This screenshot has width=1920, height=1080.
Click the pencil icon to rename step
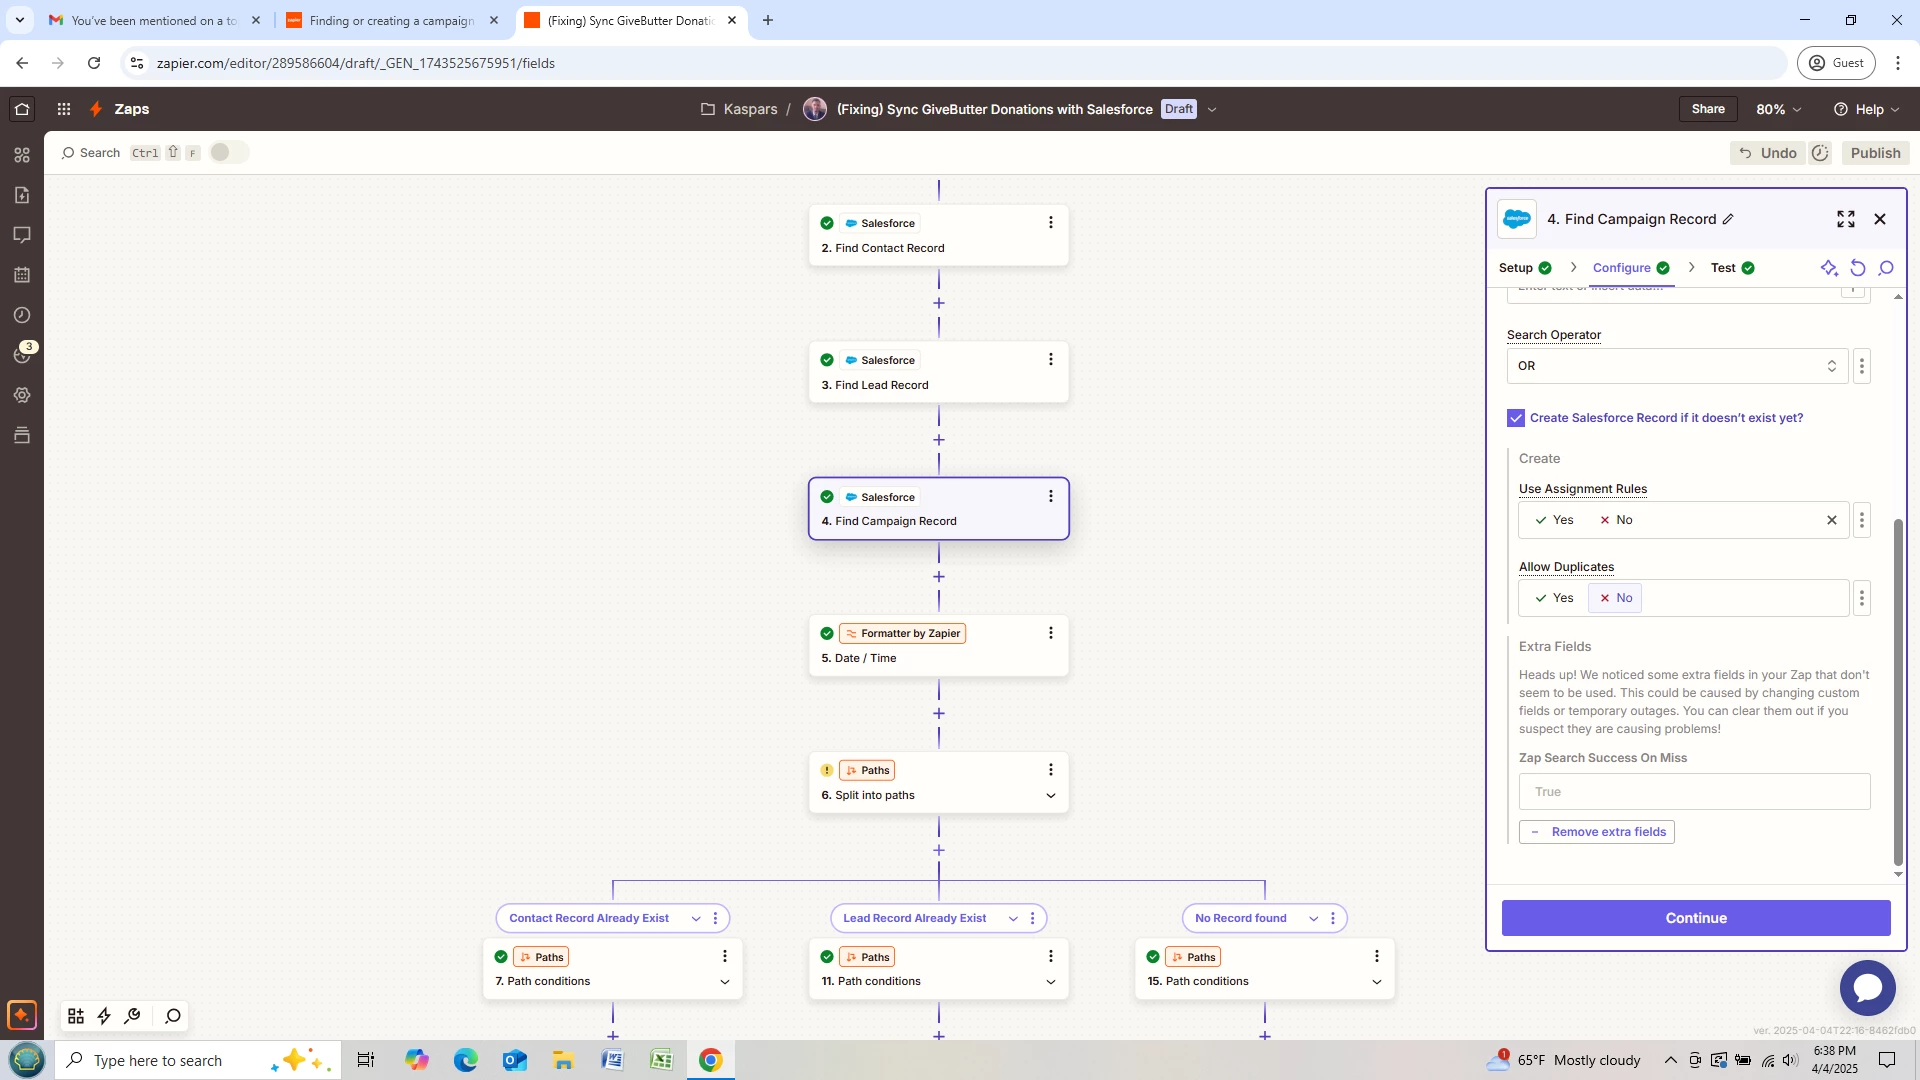pyautogui.click(x=1728, y=219)
